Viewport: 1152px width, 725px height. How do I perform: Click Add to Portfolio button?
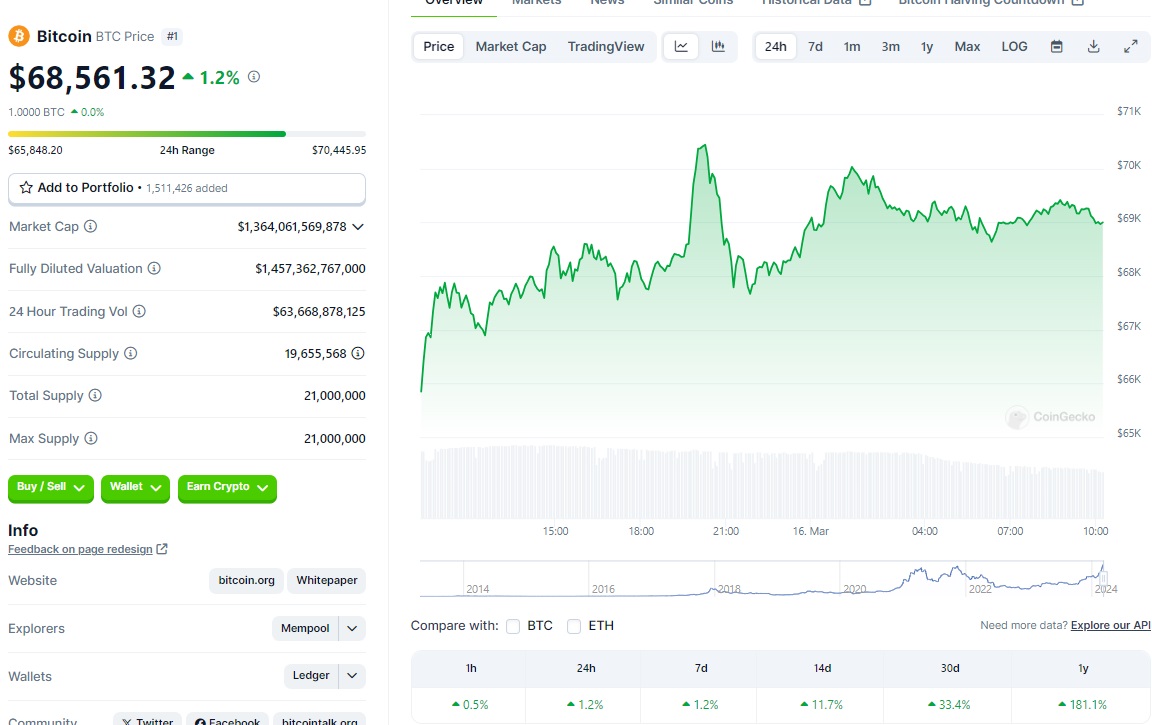(187, 188)
